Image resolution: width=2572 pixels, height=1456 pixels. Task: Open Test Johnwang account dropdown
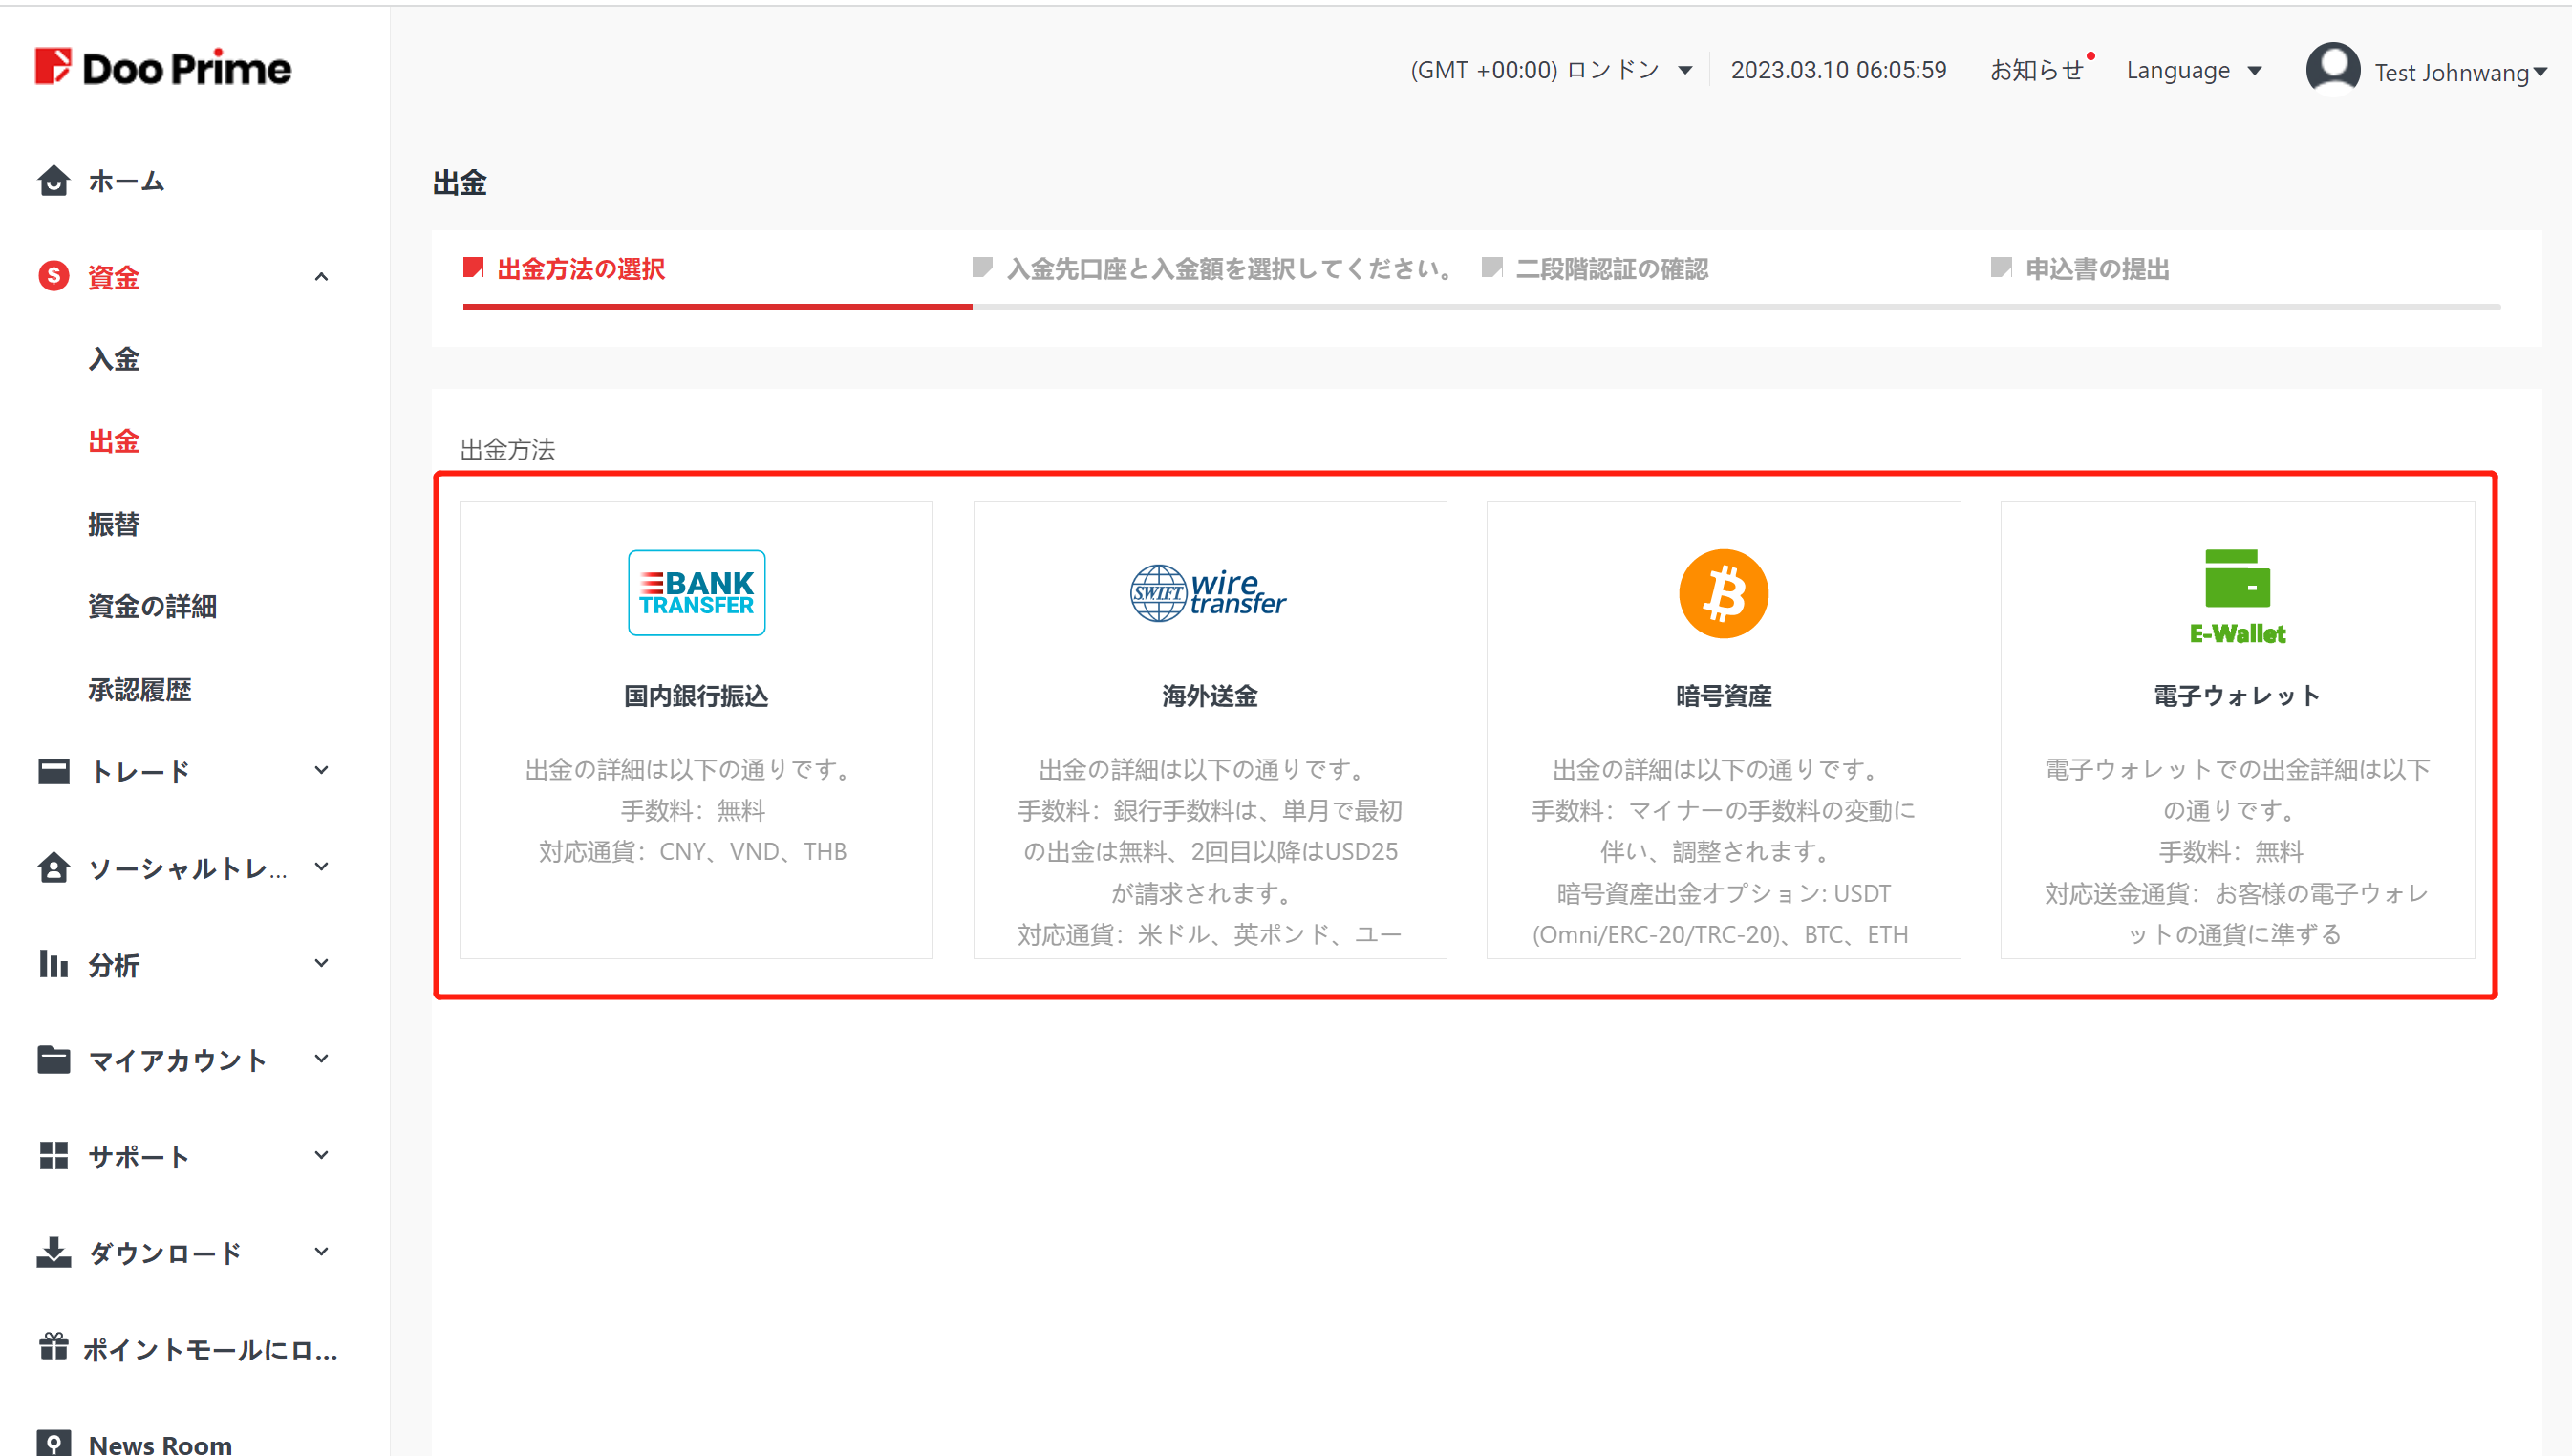tap(2461, 72)
